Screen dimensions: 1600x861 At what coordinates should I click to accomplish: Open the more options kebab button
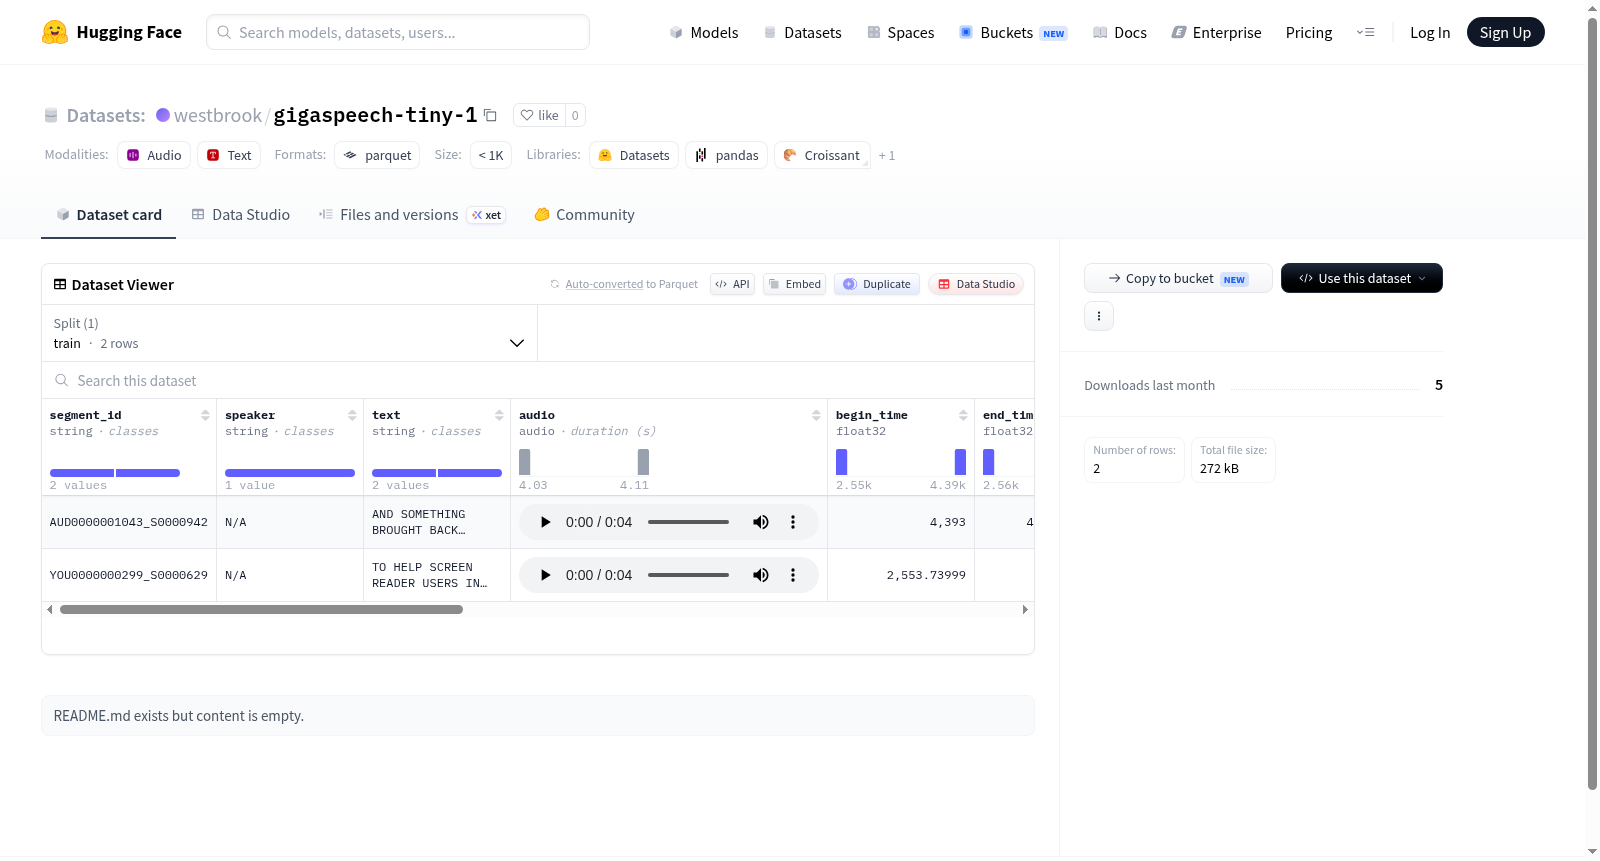(x=1099, y=316)
